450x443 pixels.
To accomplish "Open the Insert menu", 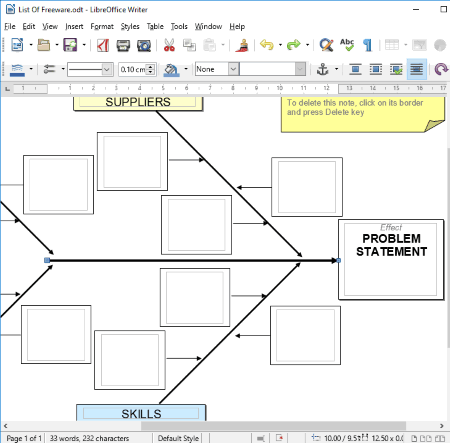I will [74, 26].
